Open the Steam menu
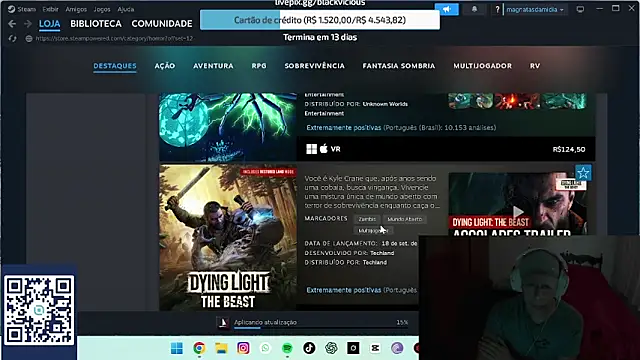This screenshot has width=640, height=360. 27,9
